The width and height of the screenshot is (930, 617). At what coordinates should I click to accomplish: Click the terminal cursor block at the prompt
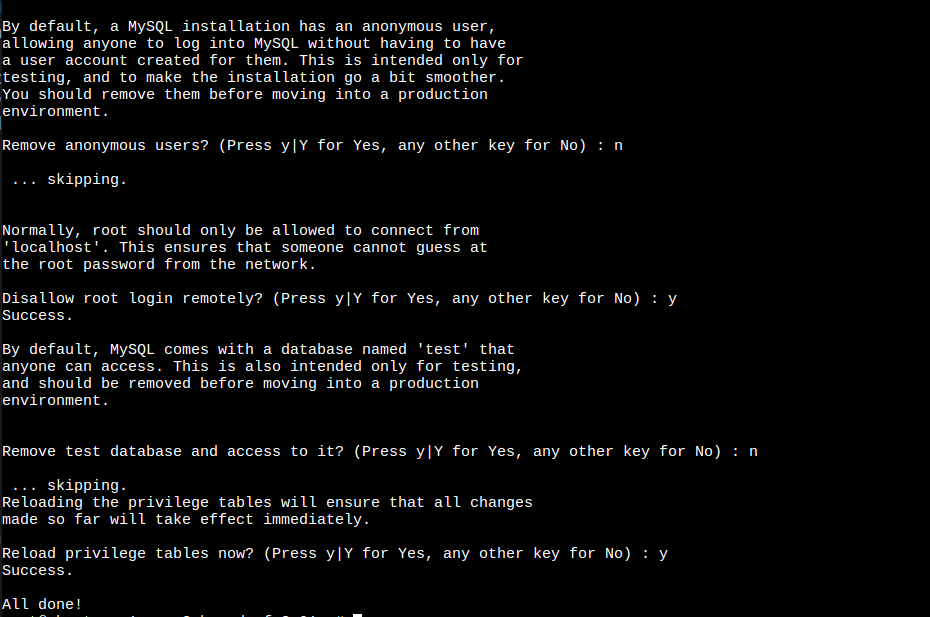357,614
